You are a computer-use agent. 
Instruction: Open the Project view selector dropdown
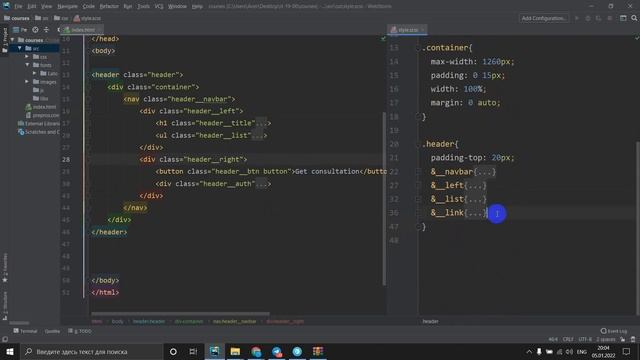tap(20, 30)
